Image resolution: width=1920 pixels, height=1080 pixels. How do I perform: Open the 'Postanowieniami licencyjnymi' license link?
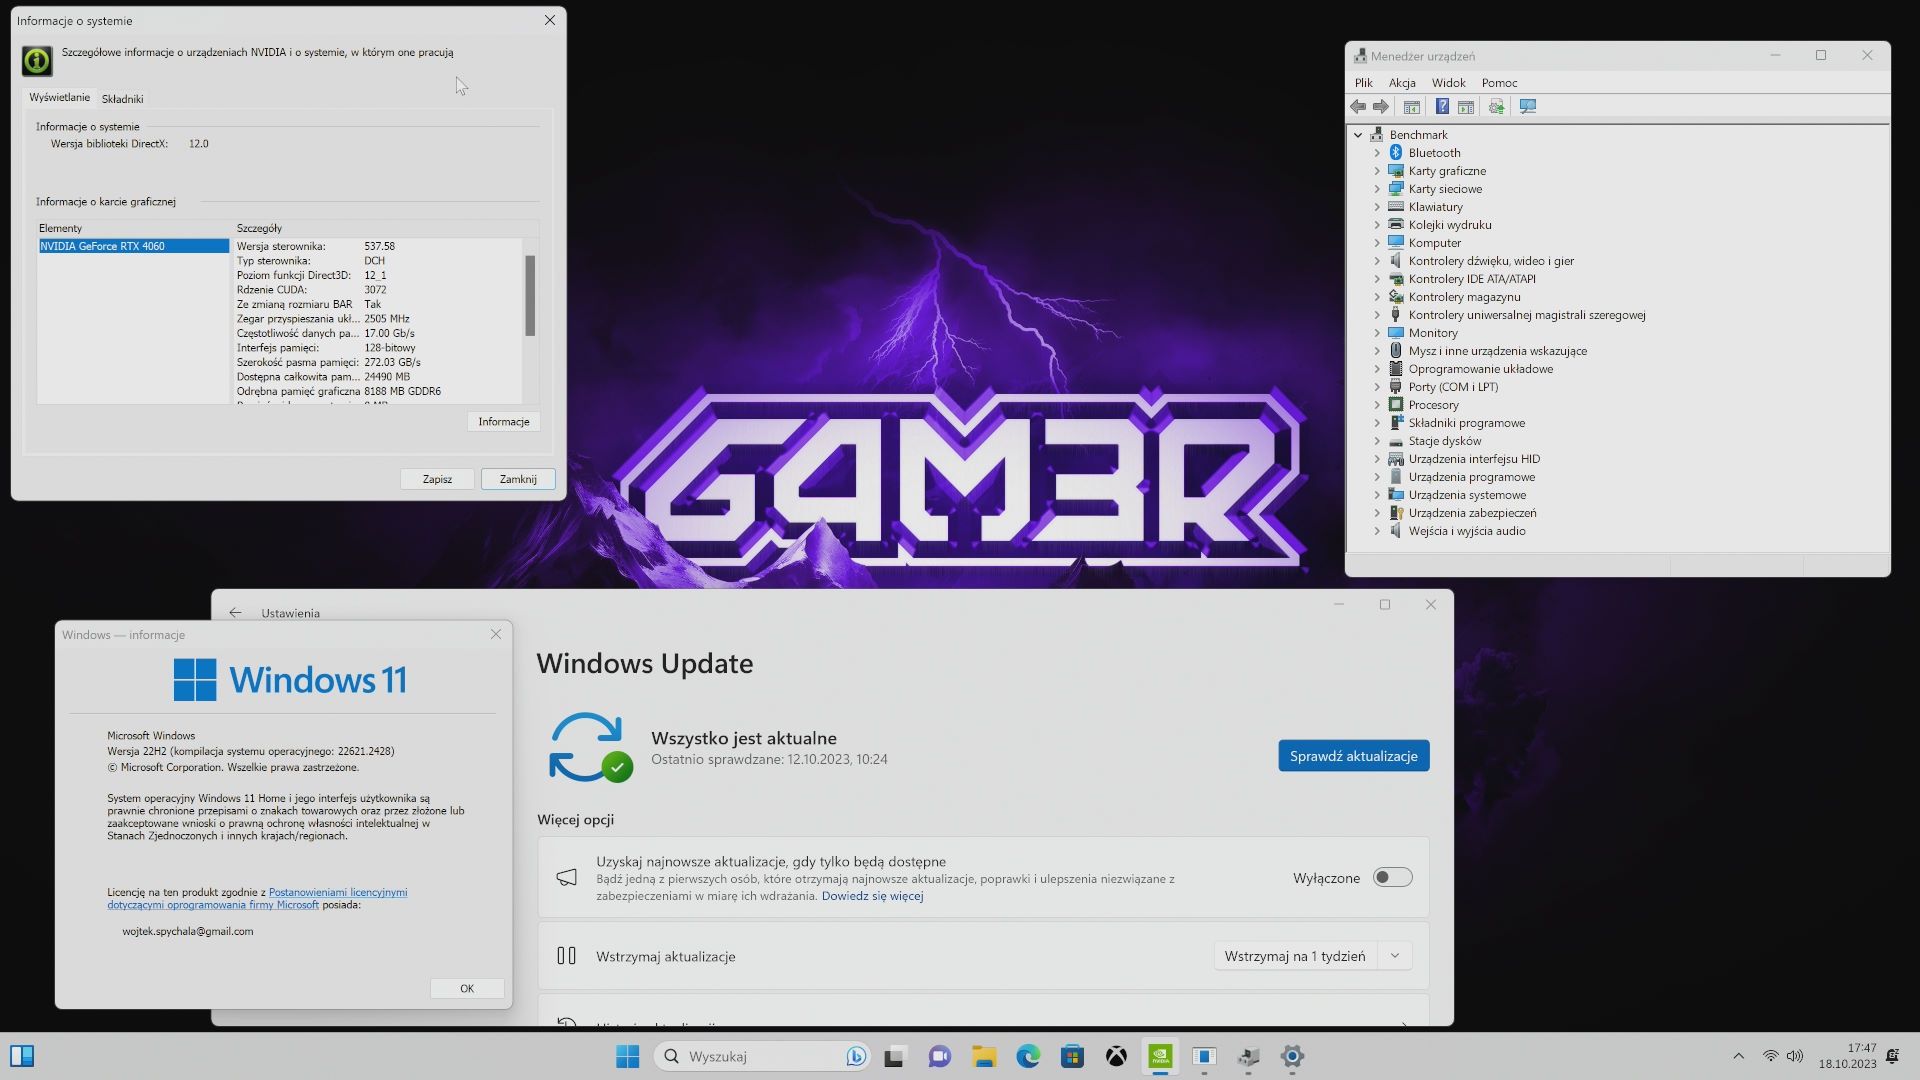(x=338, y=892)
